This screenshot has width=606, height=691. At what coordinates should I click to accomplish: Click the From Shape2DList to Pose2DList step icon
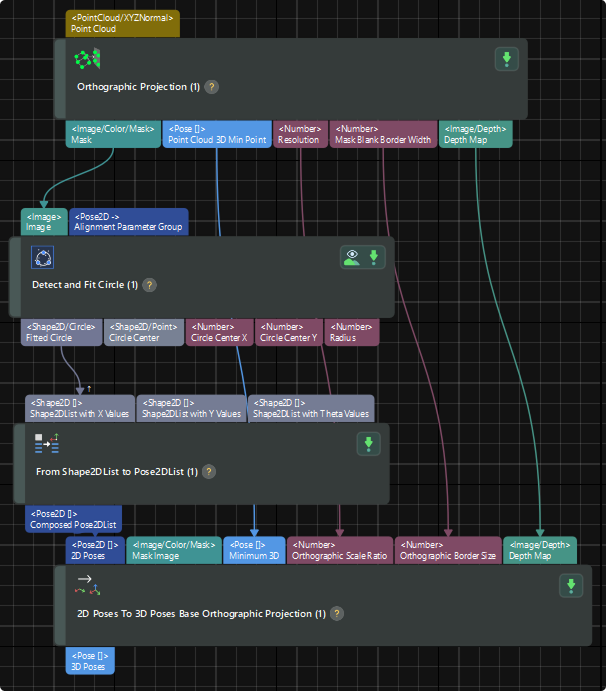pyautogui.click(x=47, y=444)
